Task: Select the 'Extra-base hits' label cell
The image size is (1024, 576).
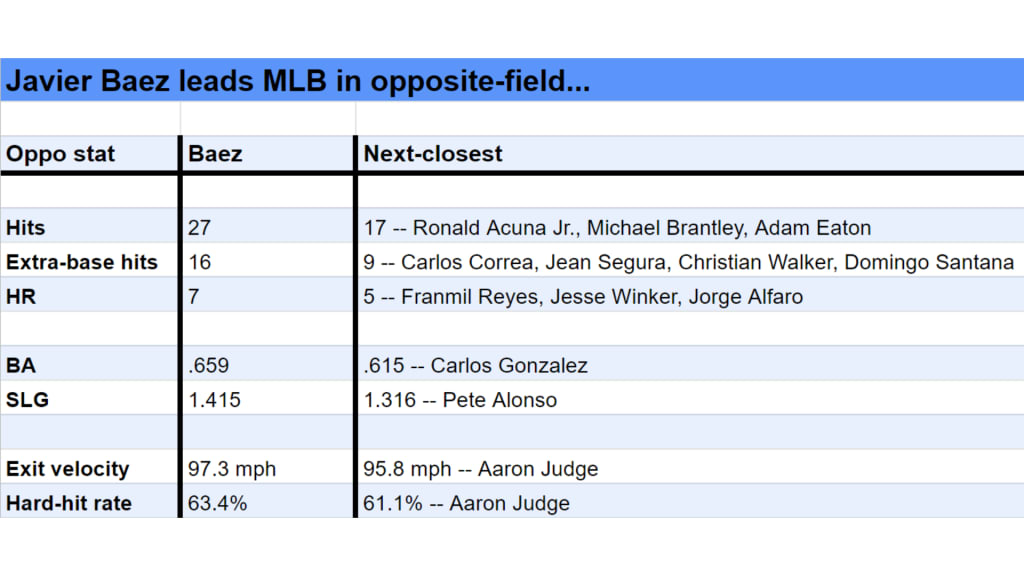Action: pyautogui.click(x=89, y=261)
